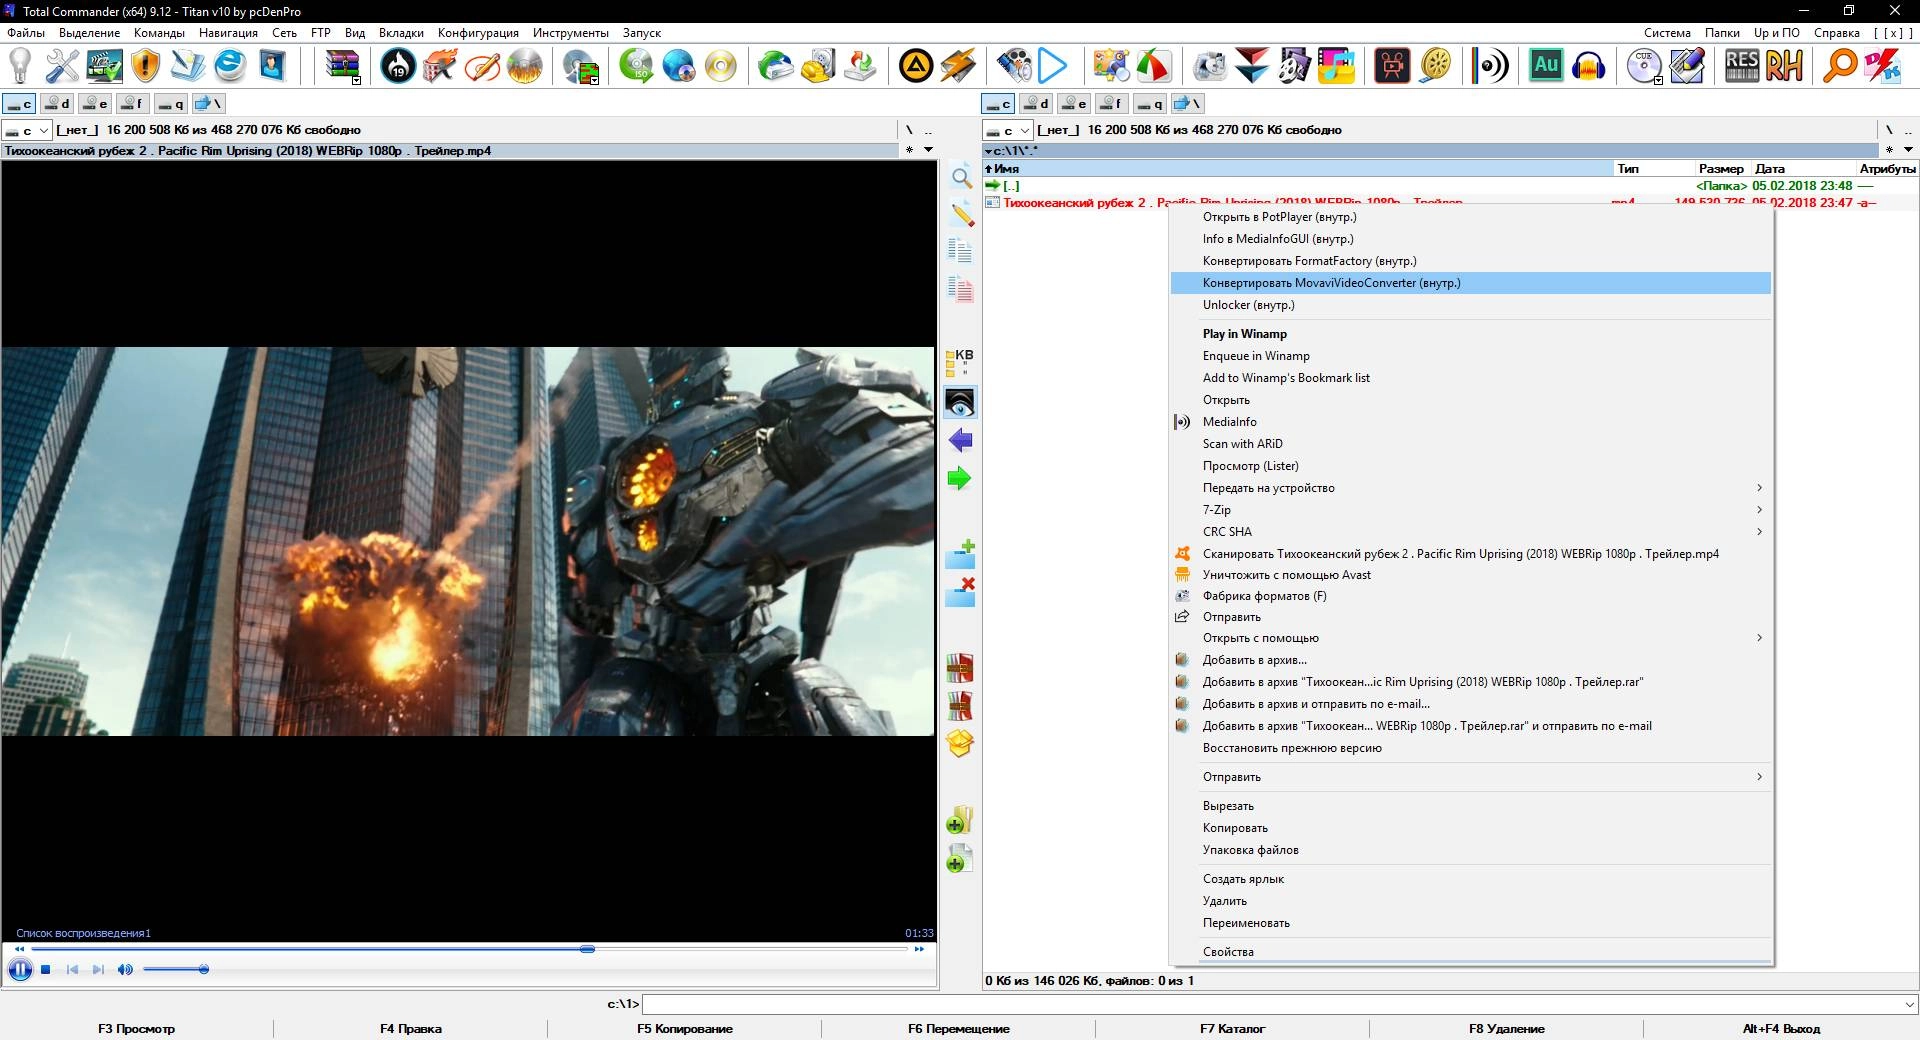Launch AIMP player toolbar icon
Screen dimensions: 1920x1040
click(x=916, y=66)
